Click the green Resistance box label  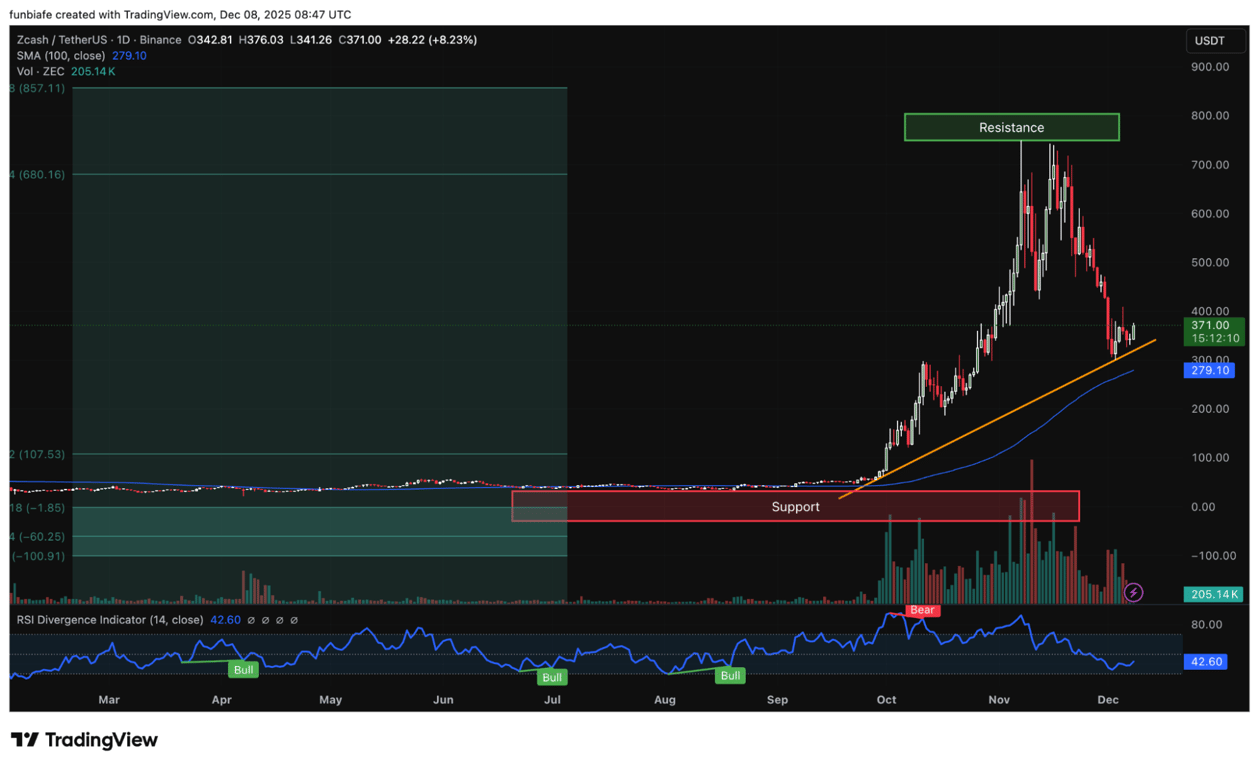click(1011, 127)
